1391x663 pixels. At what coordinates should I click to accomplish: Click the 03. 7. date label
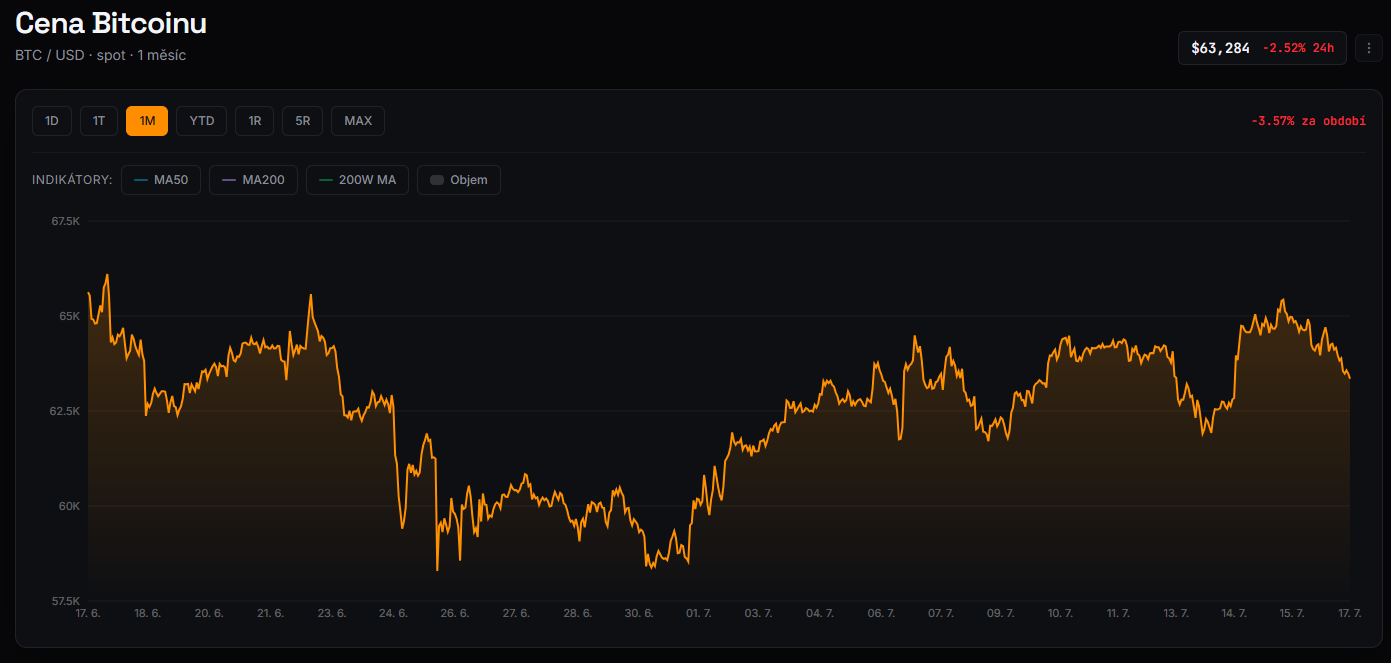pos(759,613)
